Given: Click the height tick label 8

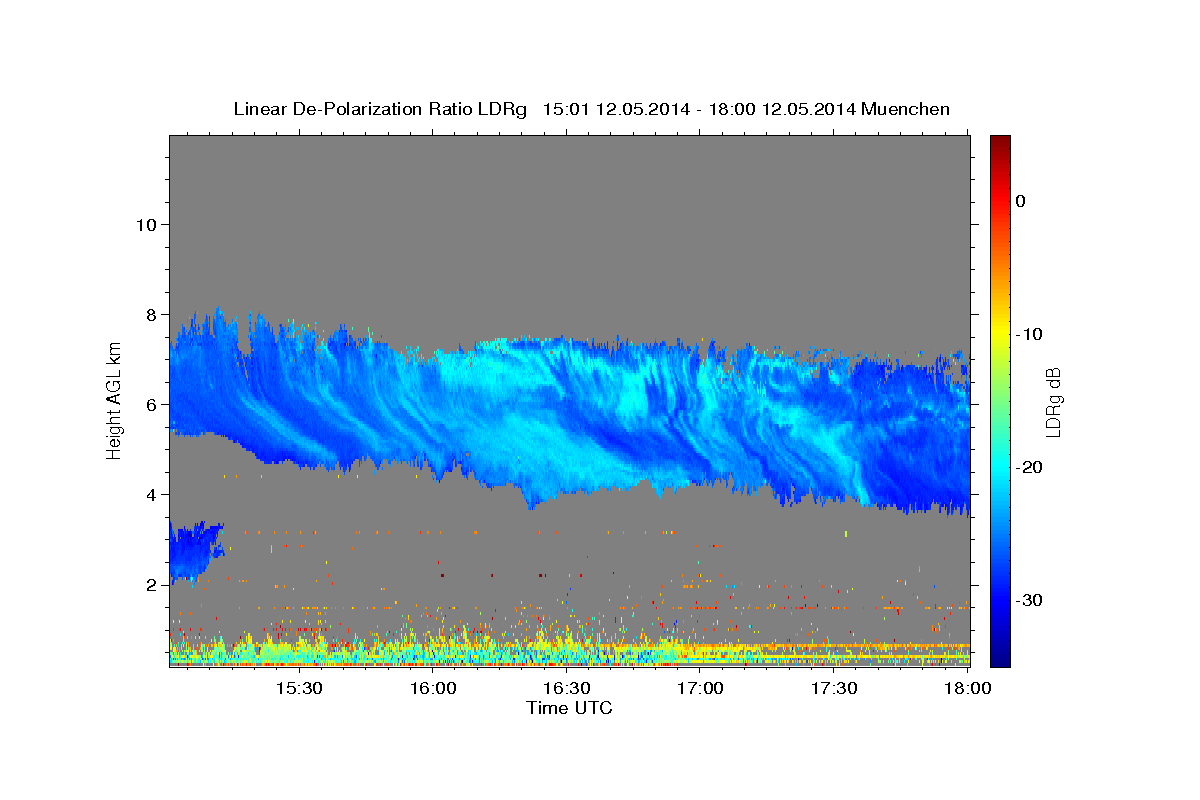Looking at the screenshot, I should click(x=152, y=314).
